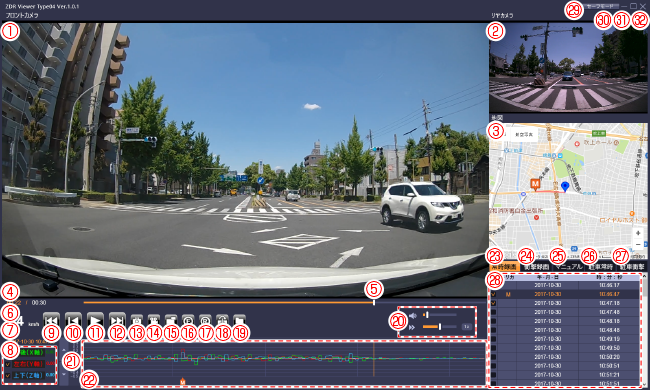The width and height of the screenshot is (650, 390).
Task: Expand G-sensor graph scale with up arrow
Action: coord(64,349)
